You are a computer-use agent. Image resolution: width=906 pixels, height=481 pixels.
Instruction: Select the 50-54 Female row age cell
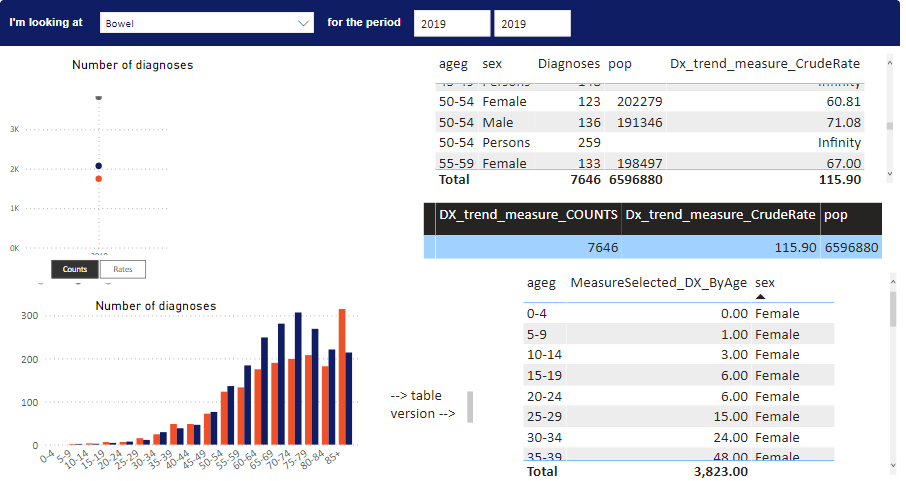456,102
